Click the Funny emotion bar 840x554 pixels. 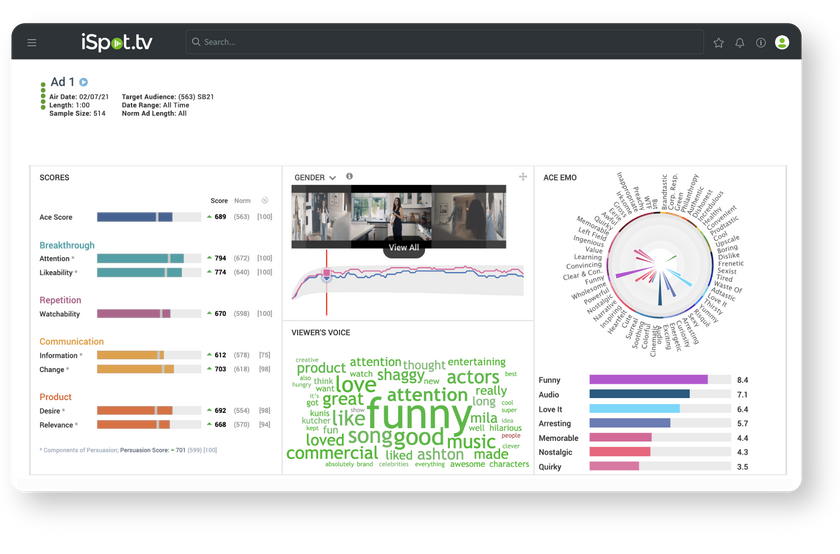tap(648, 380)
